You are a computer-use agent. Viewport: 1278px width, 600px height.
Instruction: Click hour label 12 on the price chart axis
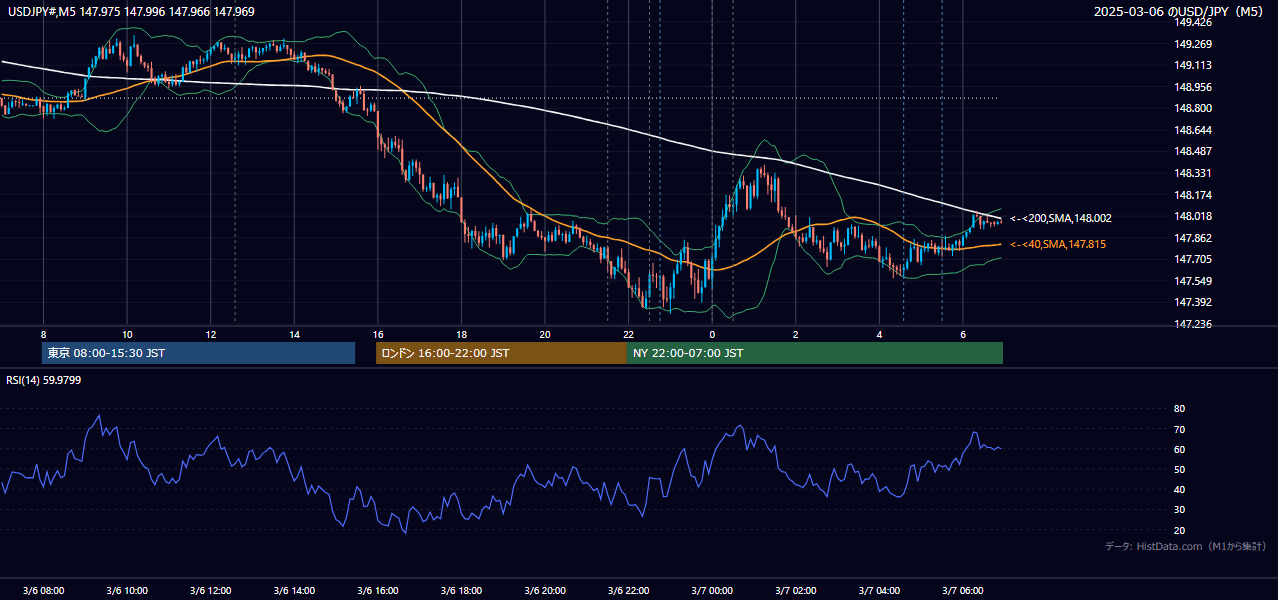(x=211, y=334)
